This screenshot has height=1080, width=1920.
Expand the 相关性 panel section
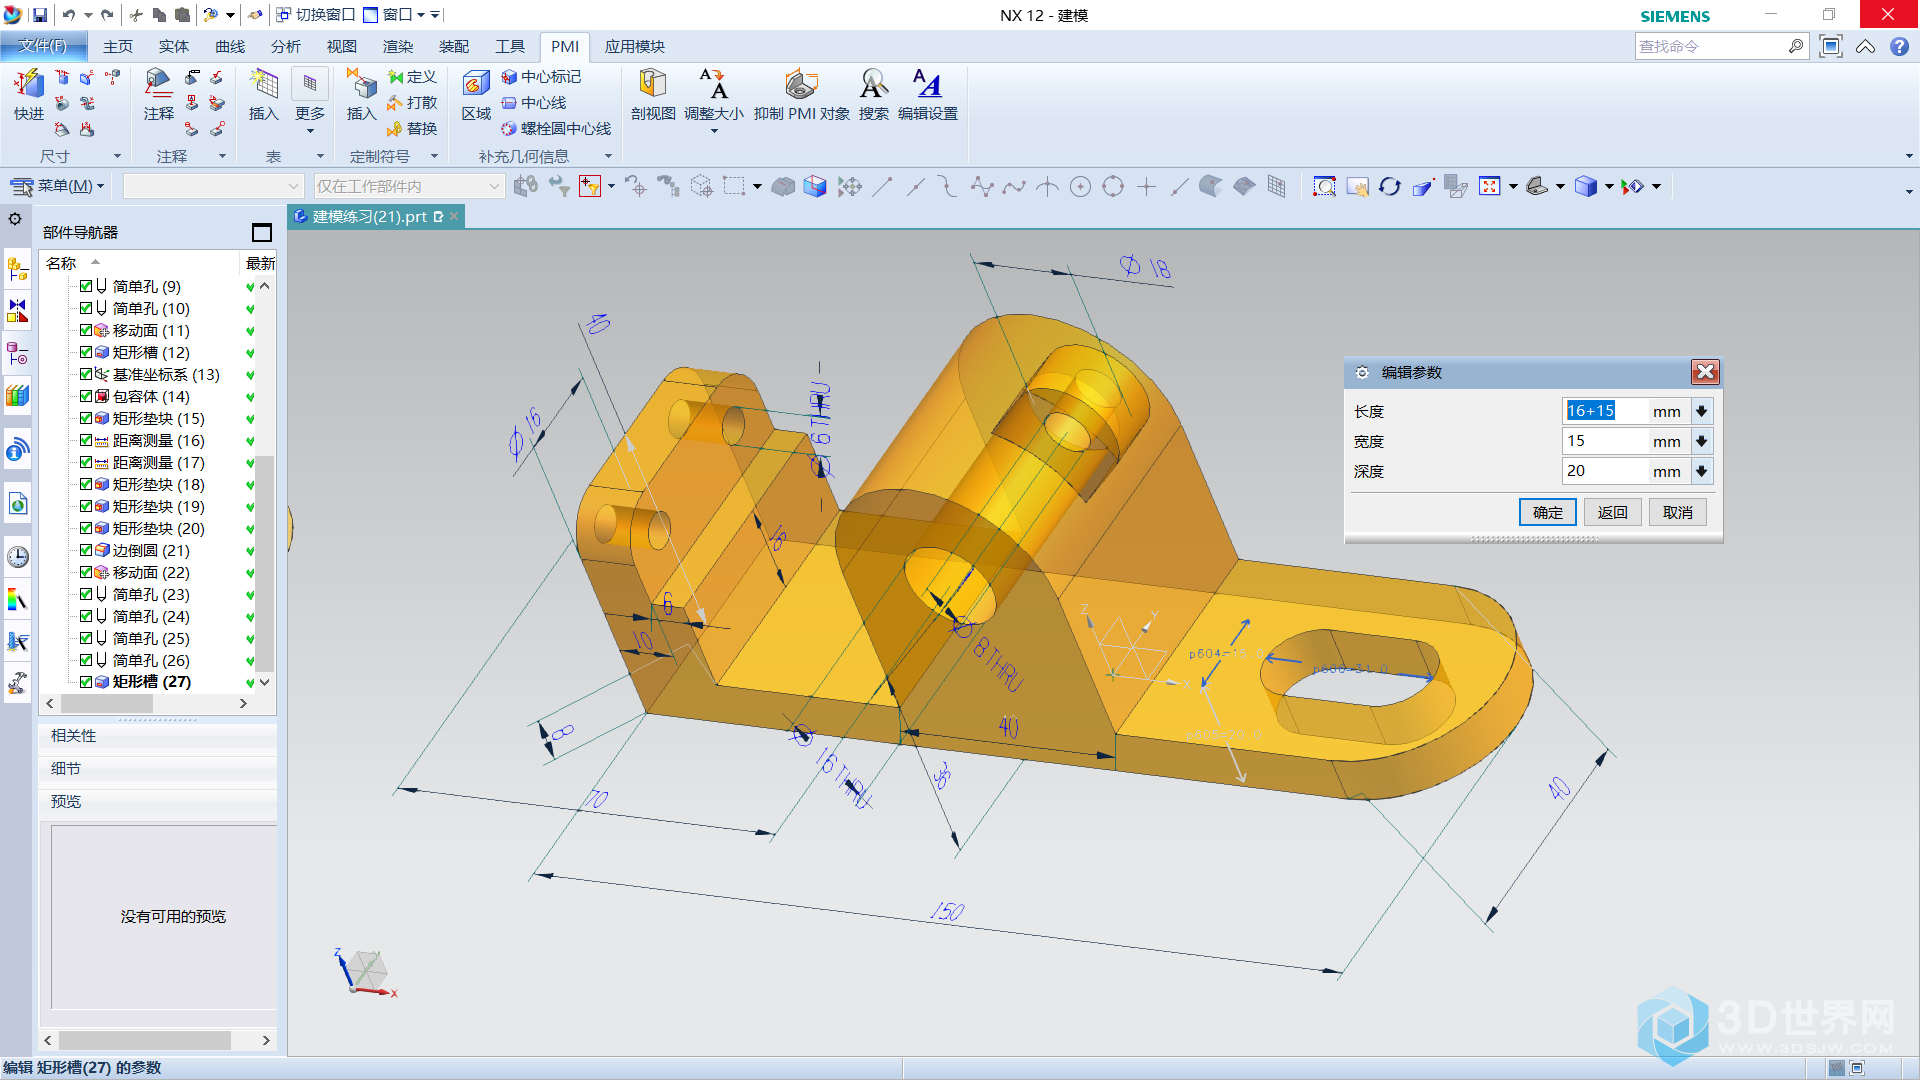158,736
